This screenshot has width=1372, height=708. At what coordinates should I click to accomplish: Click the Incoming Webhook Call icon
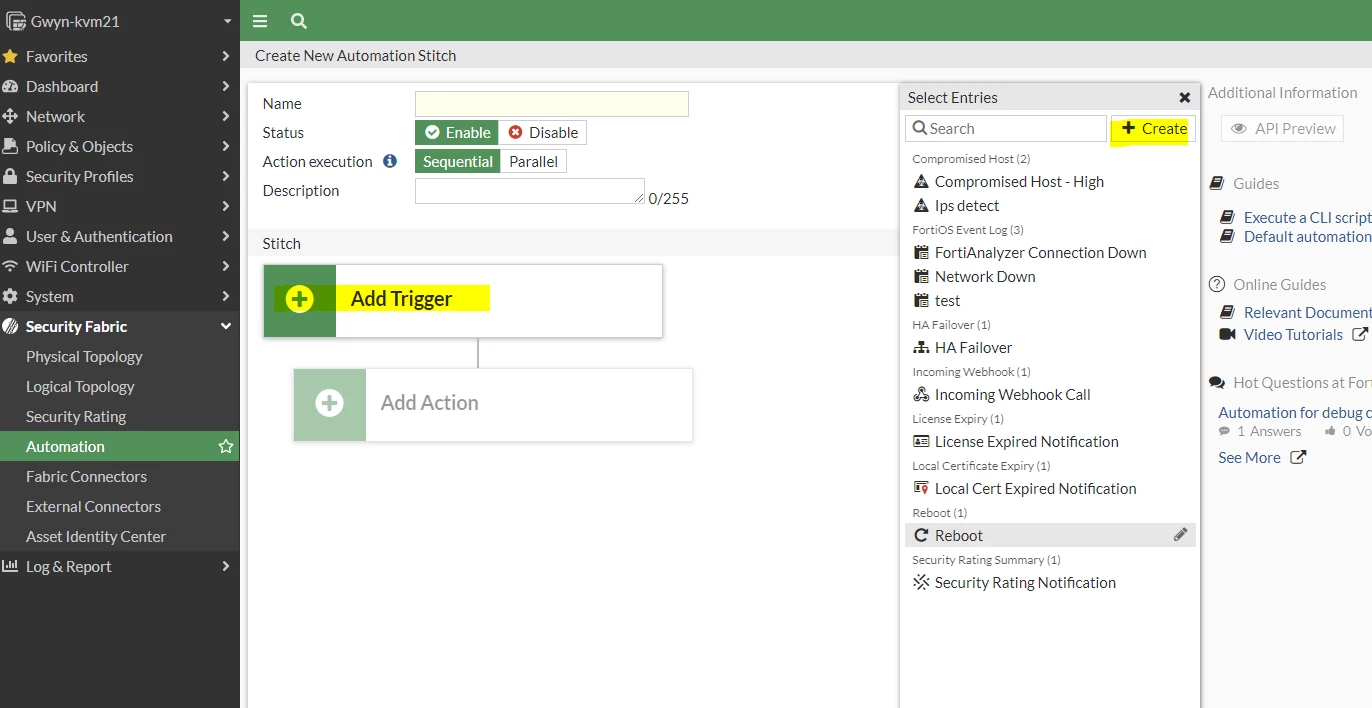tap(922, 395)
